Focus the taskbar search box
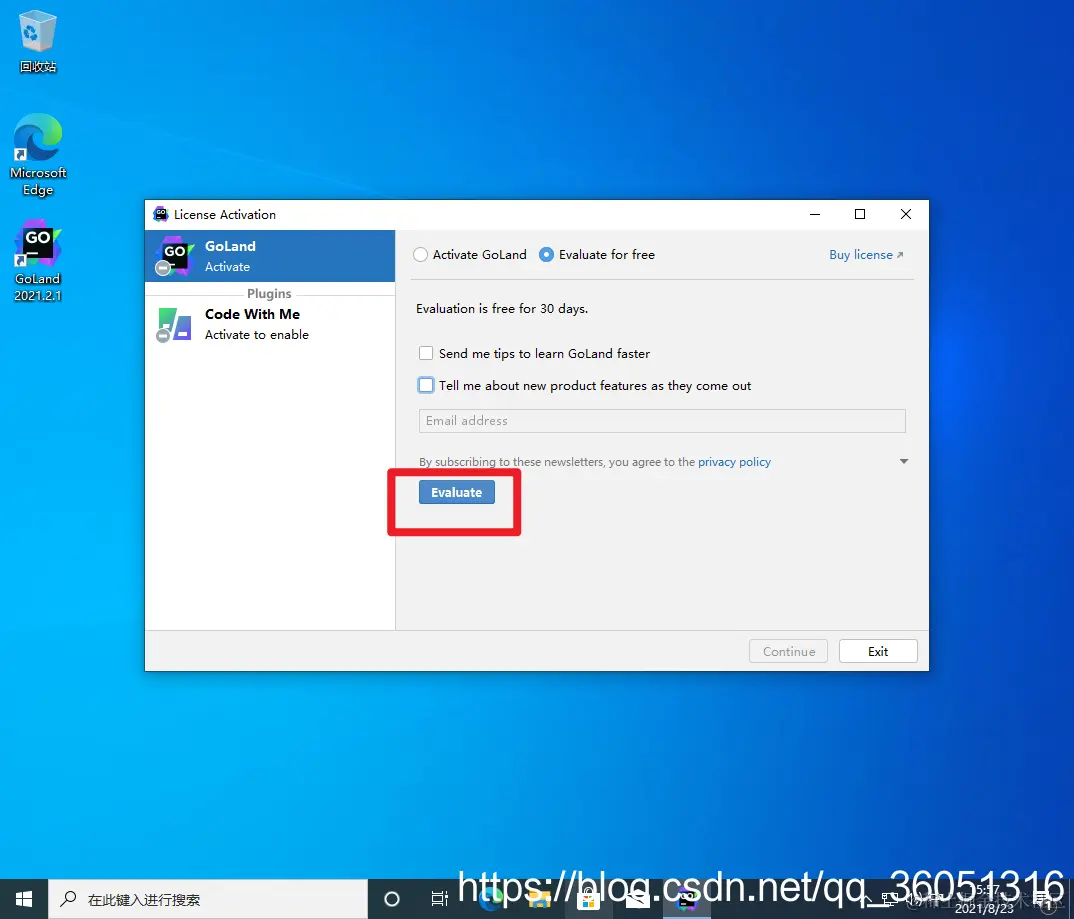The width and height of the screenshot is (1074, 919). point(208,899)
